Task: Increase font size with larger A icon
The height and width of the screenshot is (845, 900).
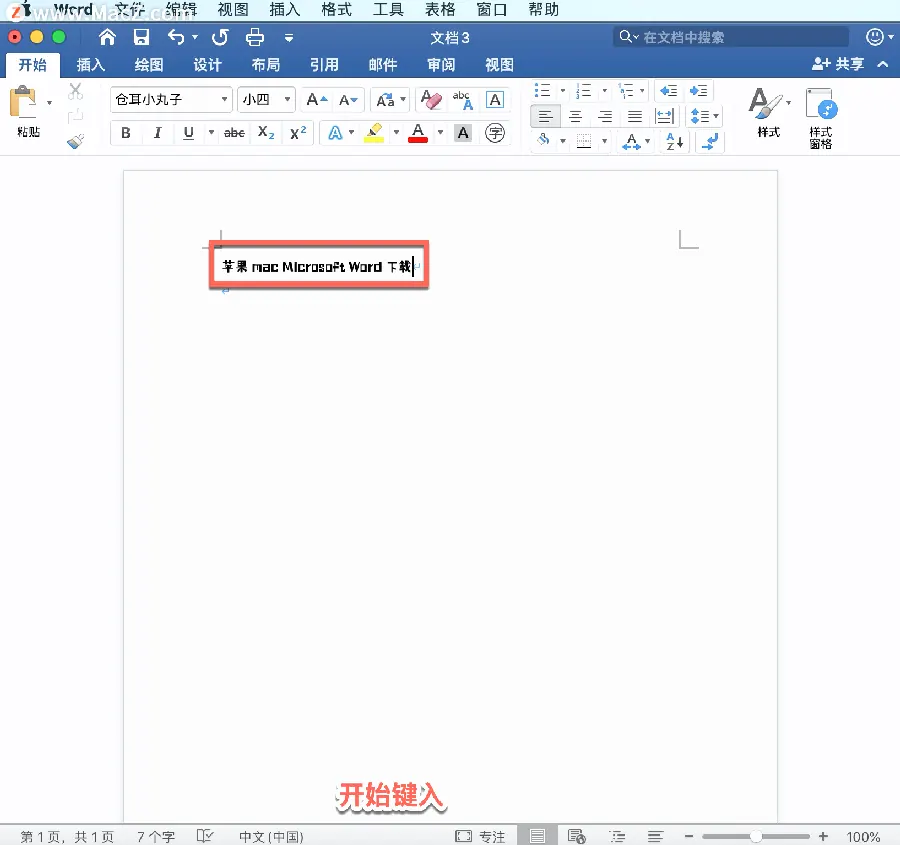Action: (317, 100)
